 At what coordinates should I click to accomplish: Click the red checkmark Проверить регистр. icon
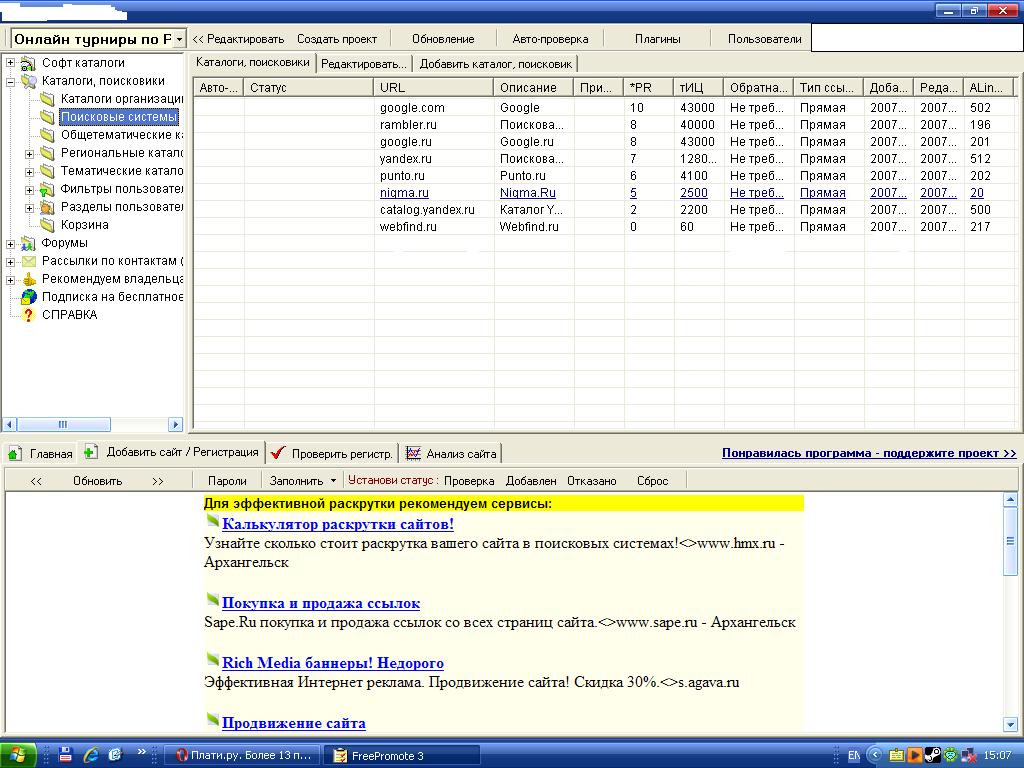click(278, 453)
